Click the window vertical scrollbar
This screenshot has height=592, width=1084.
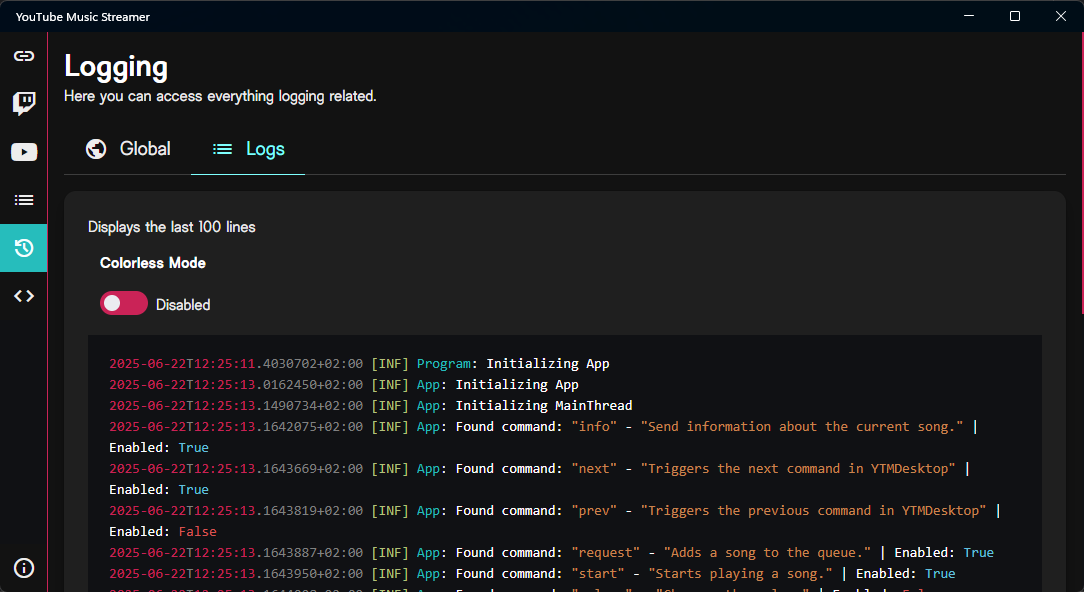1081,173
